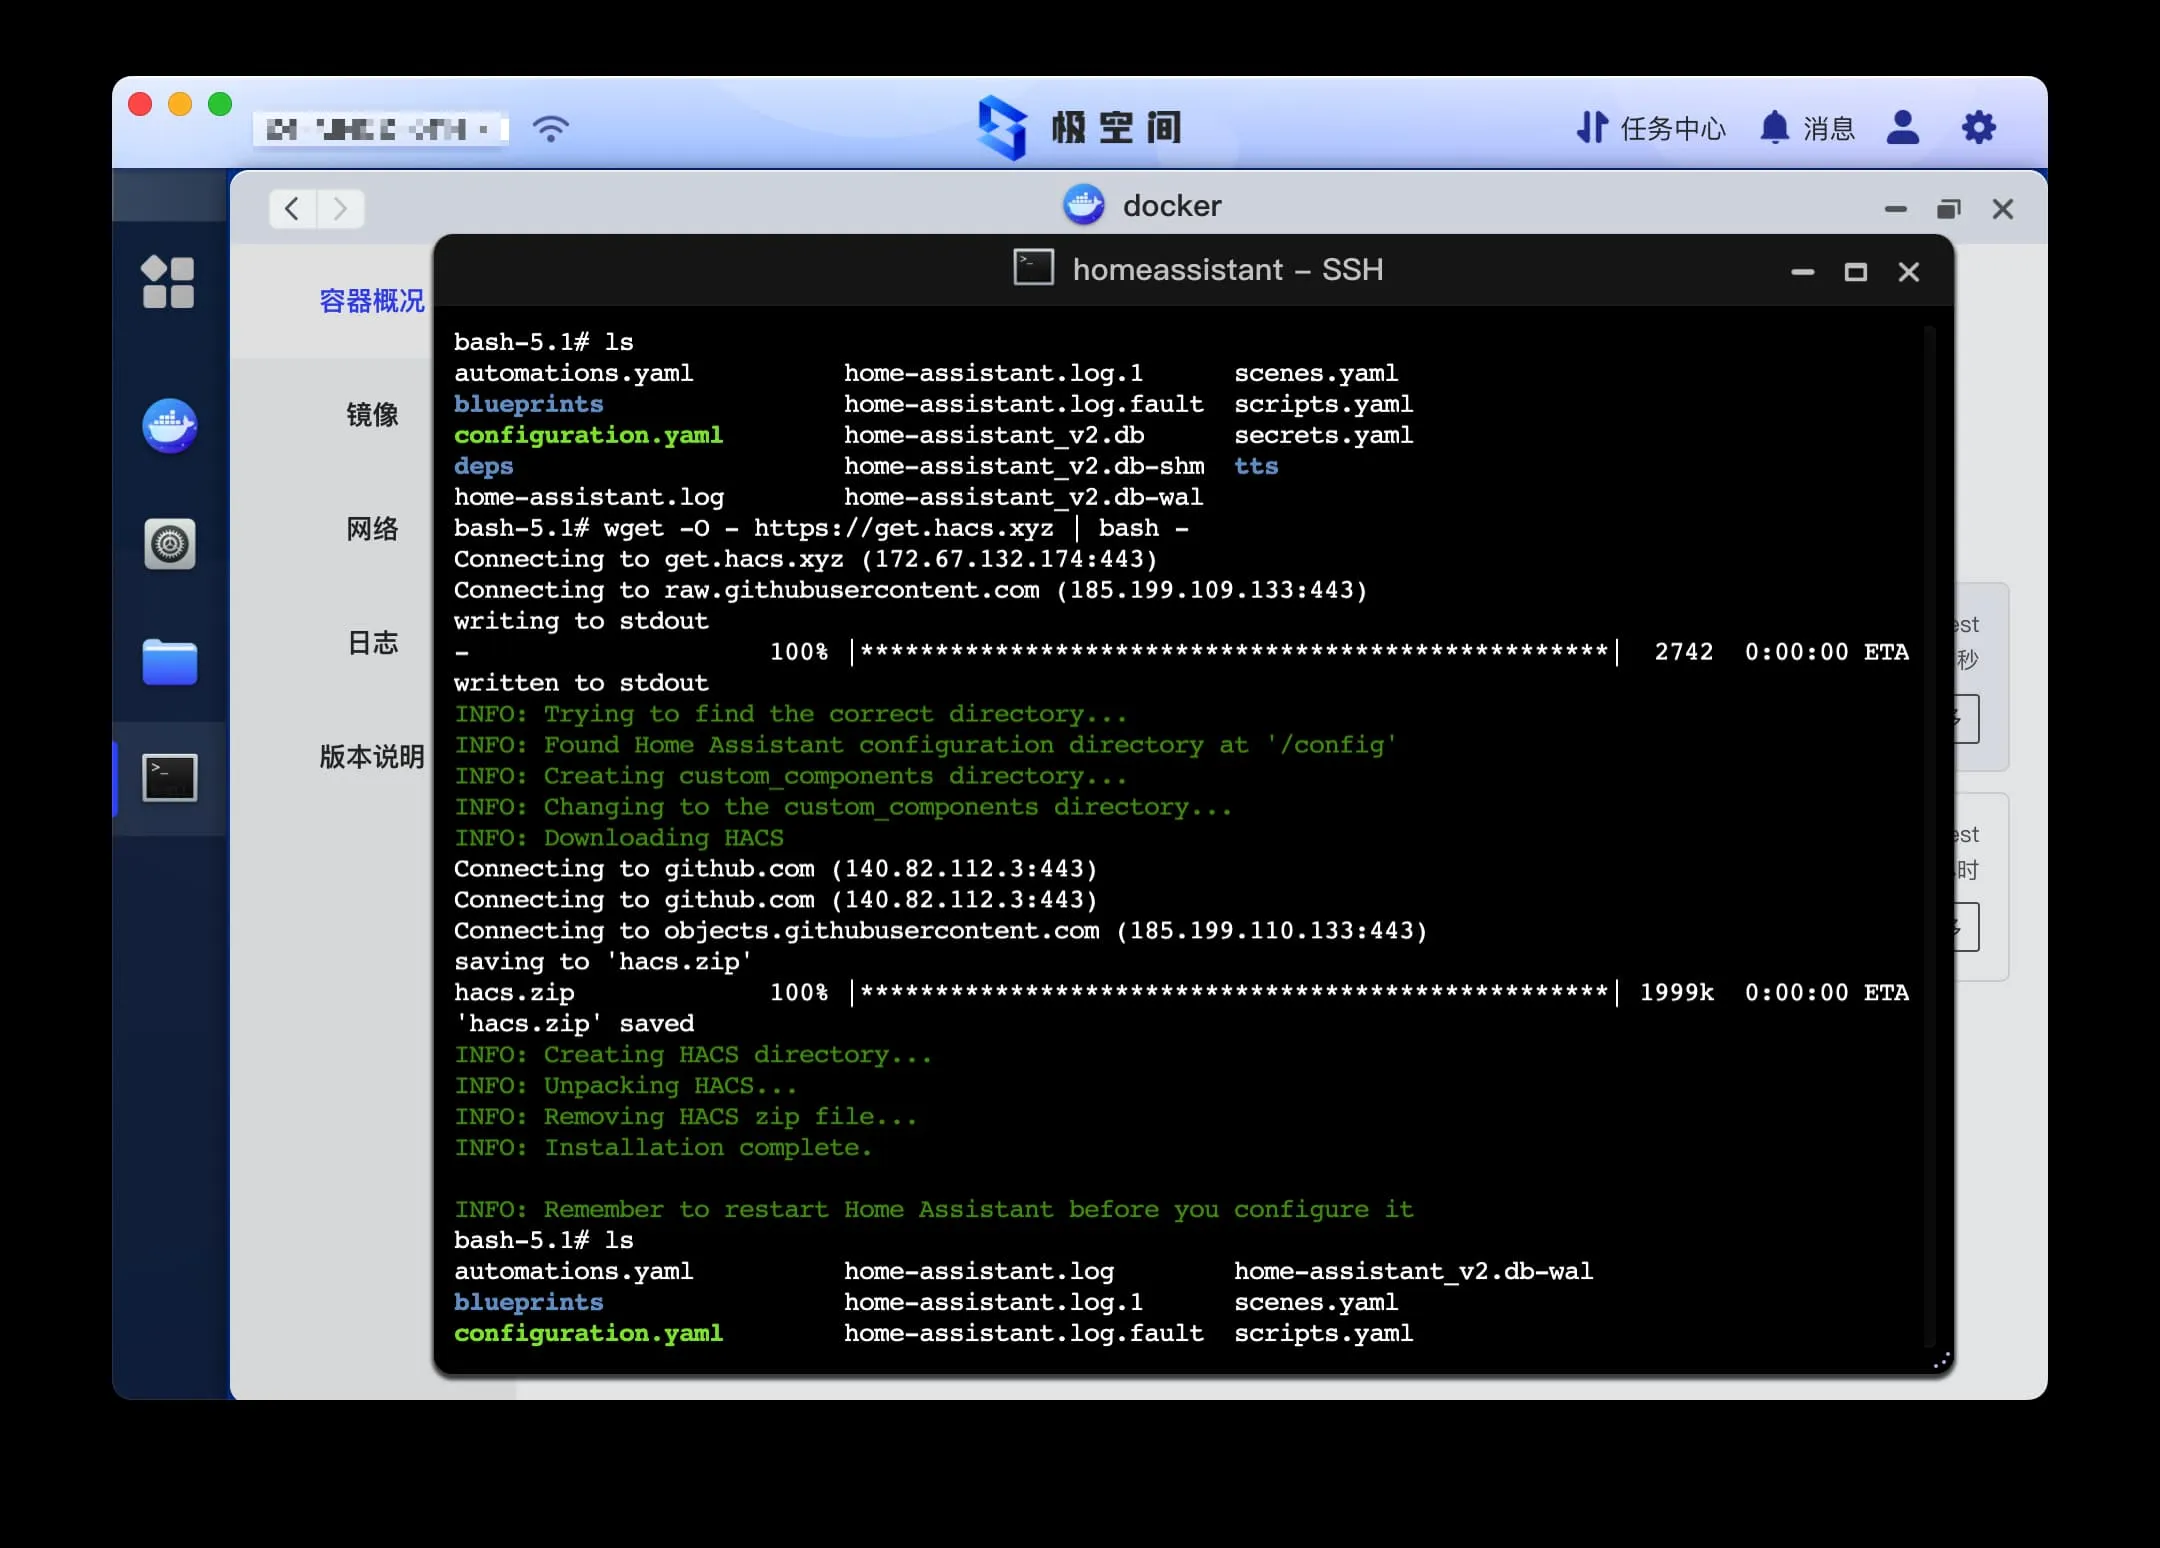2160x1548 pixels.
Task: Open the 版本说明 release notes section
Action: tap(371, 757)
